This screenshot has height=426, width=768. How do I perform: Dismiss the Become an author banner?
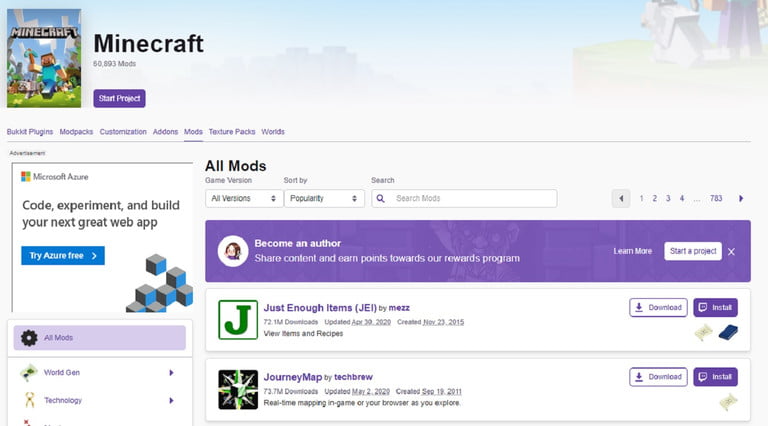(x=731, y=252)
